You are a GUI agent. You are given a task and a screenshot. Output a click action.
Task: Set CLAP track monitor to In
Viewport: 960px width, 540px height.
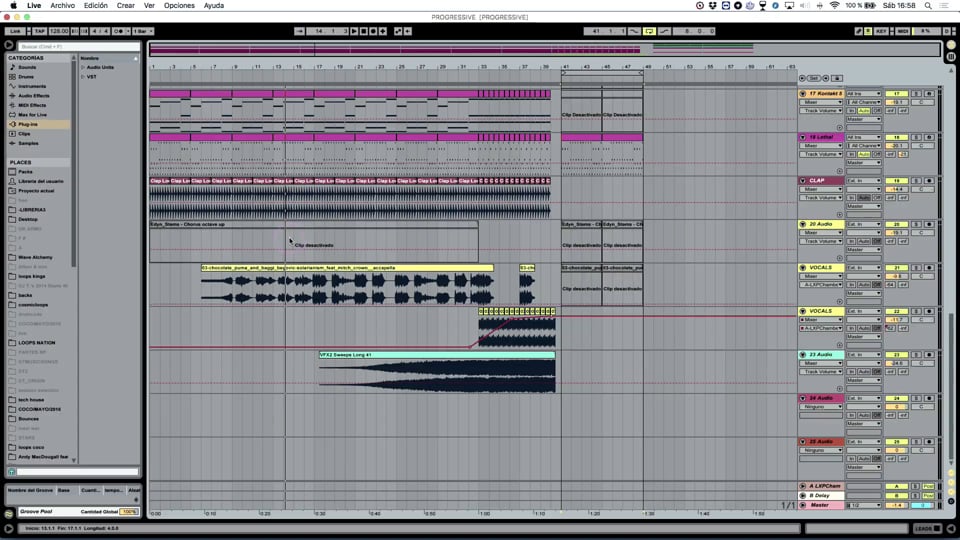coord(852,198)
